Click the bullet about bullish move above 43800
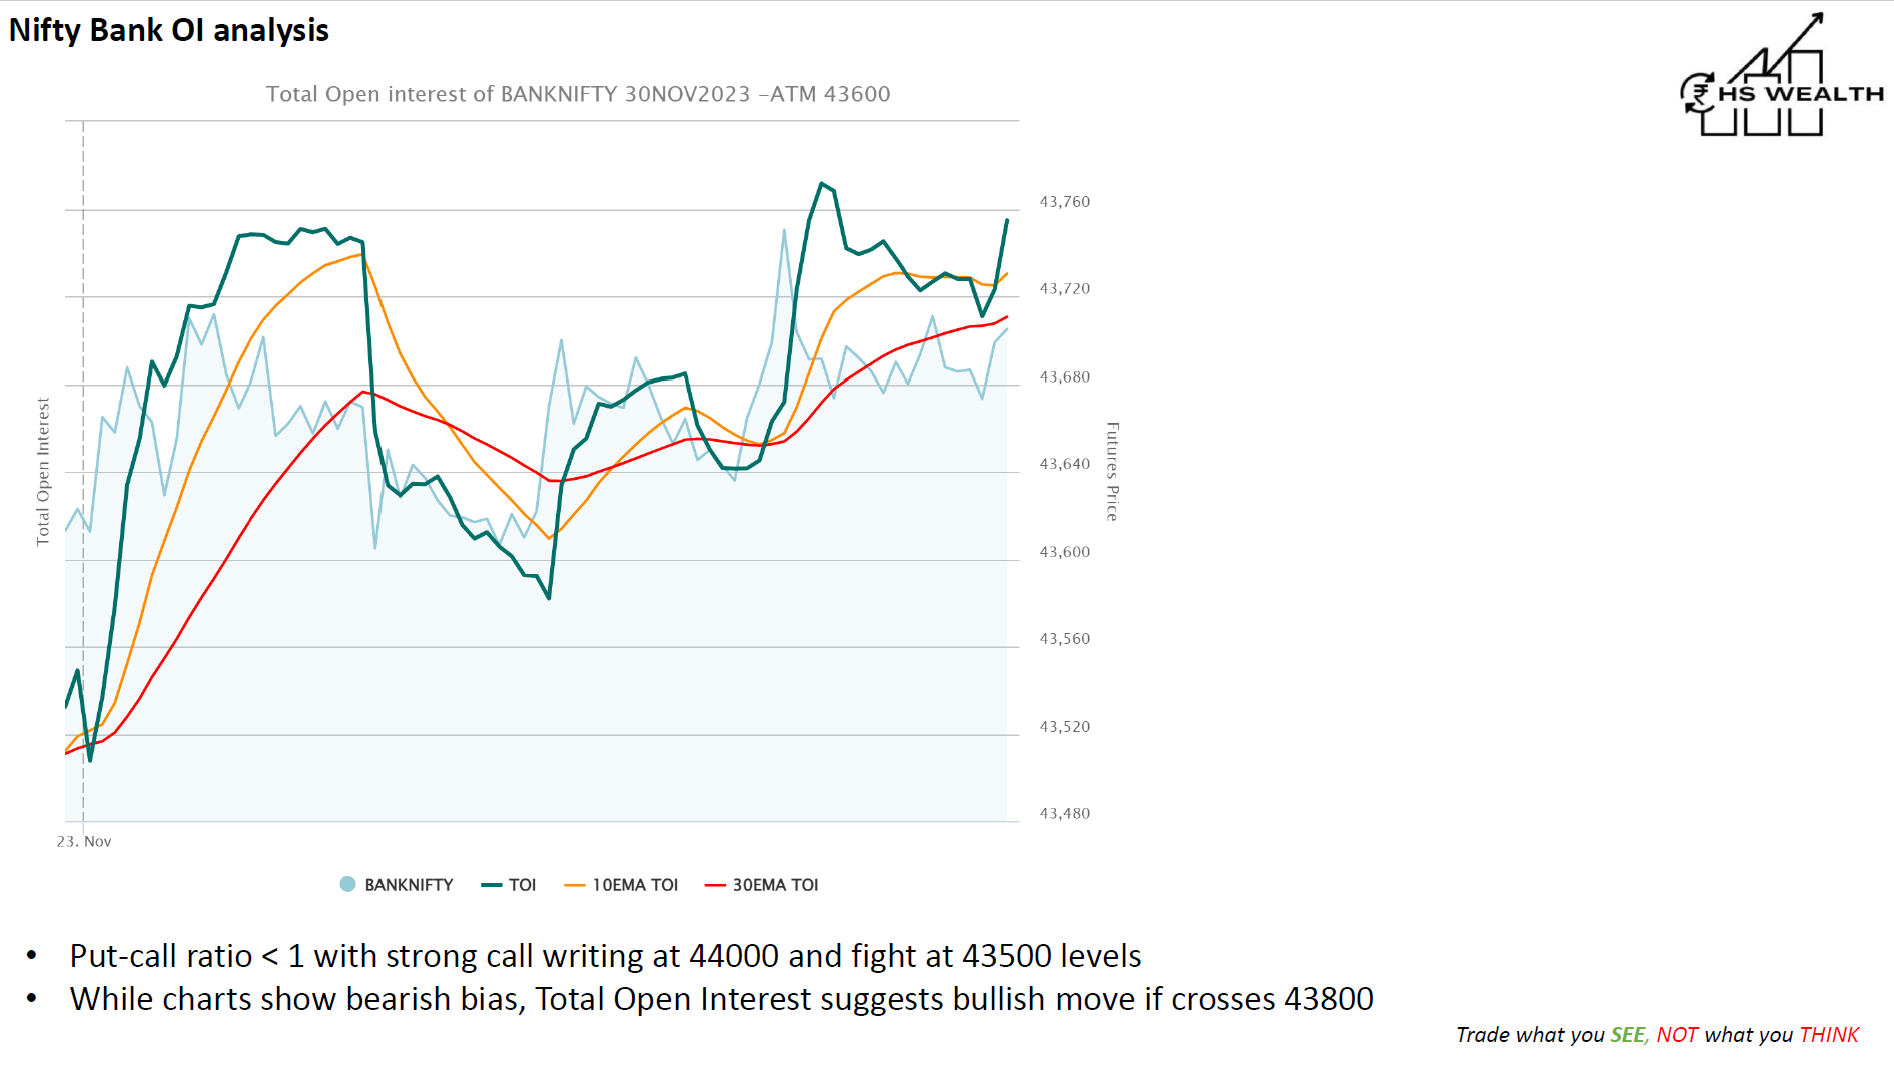1894x1070 pixels. click(x=721, y=999)
